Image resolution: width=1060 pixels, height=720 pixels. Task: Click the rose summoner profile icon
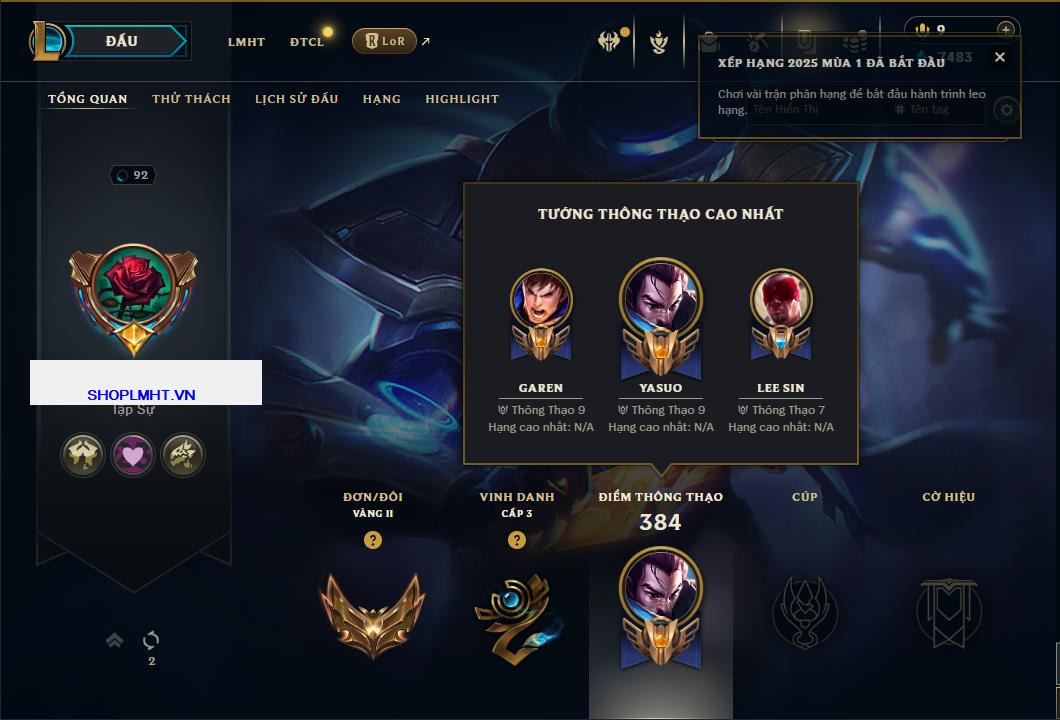(x=133, y=299)
